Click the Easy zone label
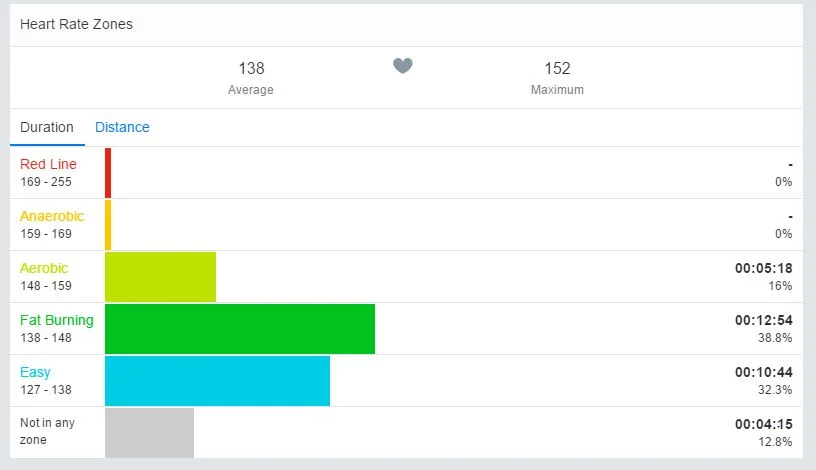 pos(35,372)
